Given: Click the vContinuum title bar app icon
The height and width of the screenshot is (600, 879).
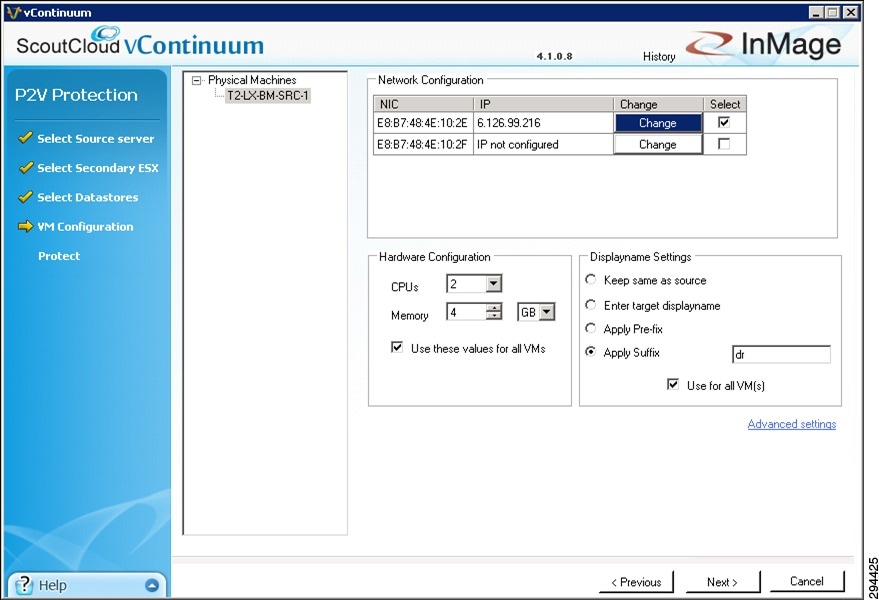Looking at the screenshot, I should pyautogui.click(x=13, y=12).
